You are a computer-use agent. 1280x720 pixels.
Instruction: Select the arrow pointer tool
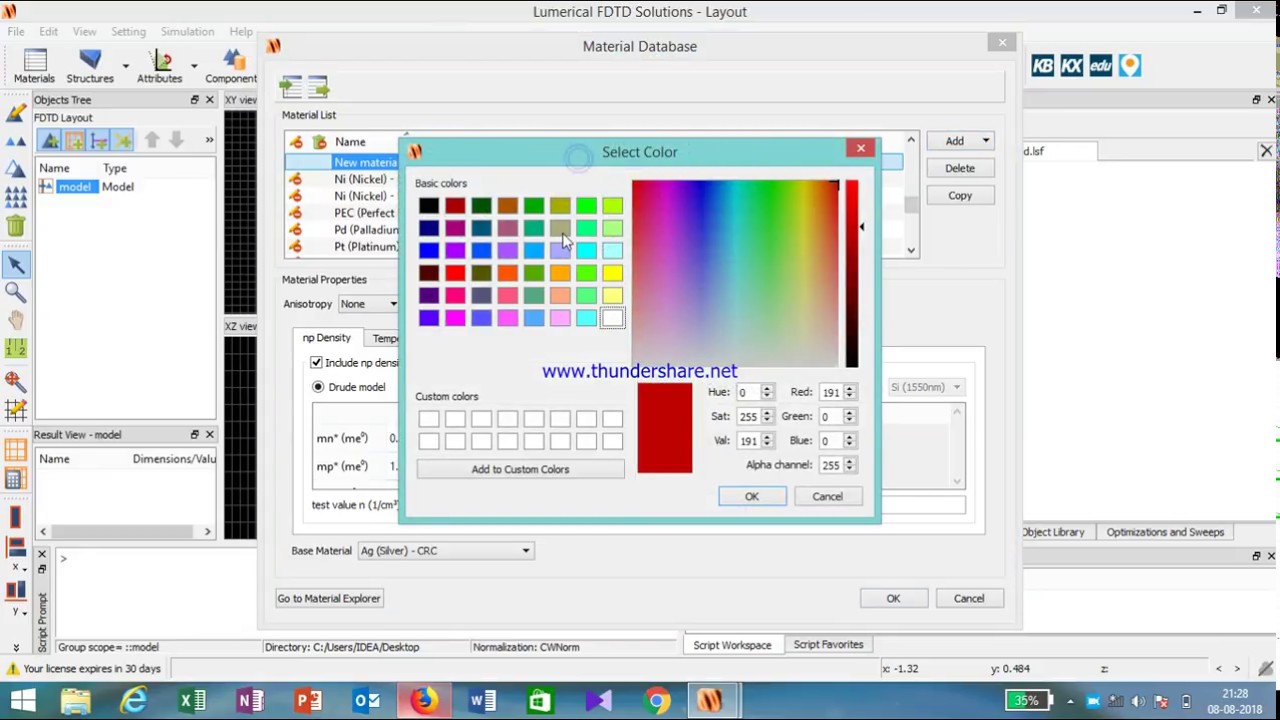(15, 265)
